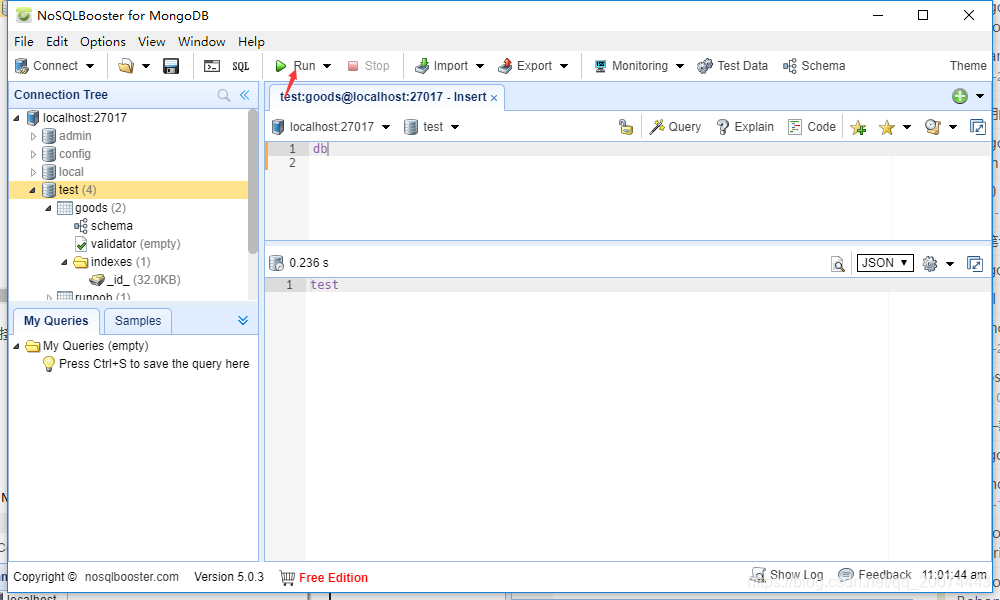Click the result maximize panel icon

[975, 263]
